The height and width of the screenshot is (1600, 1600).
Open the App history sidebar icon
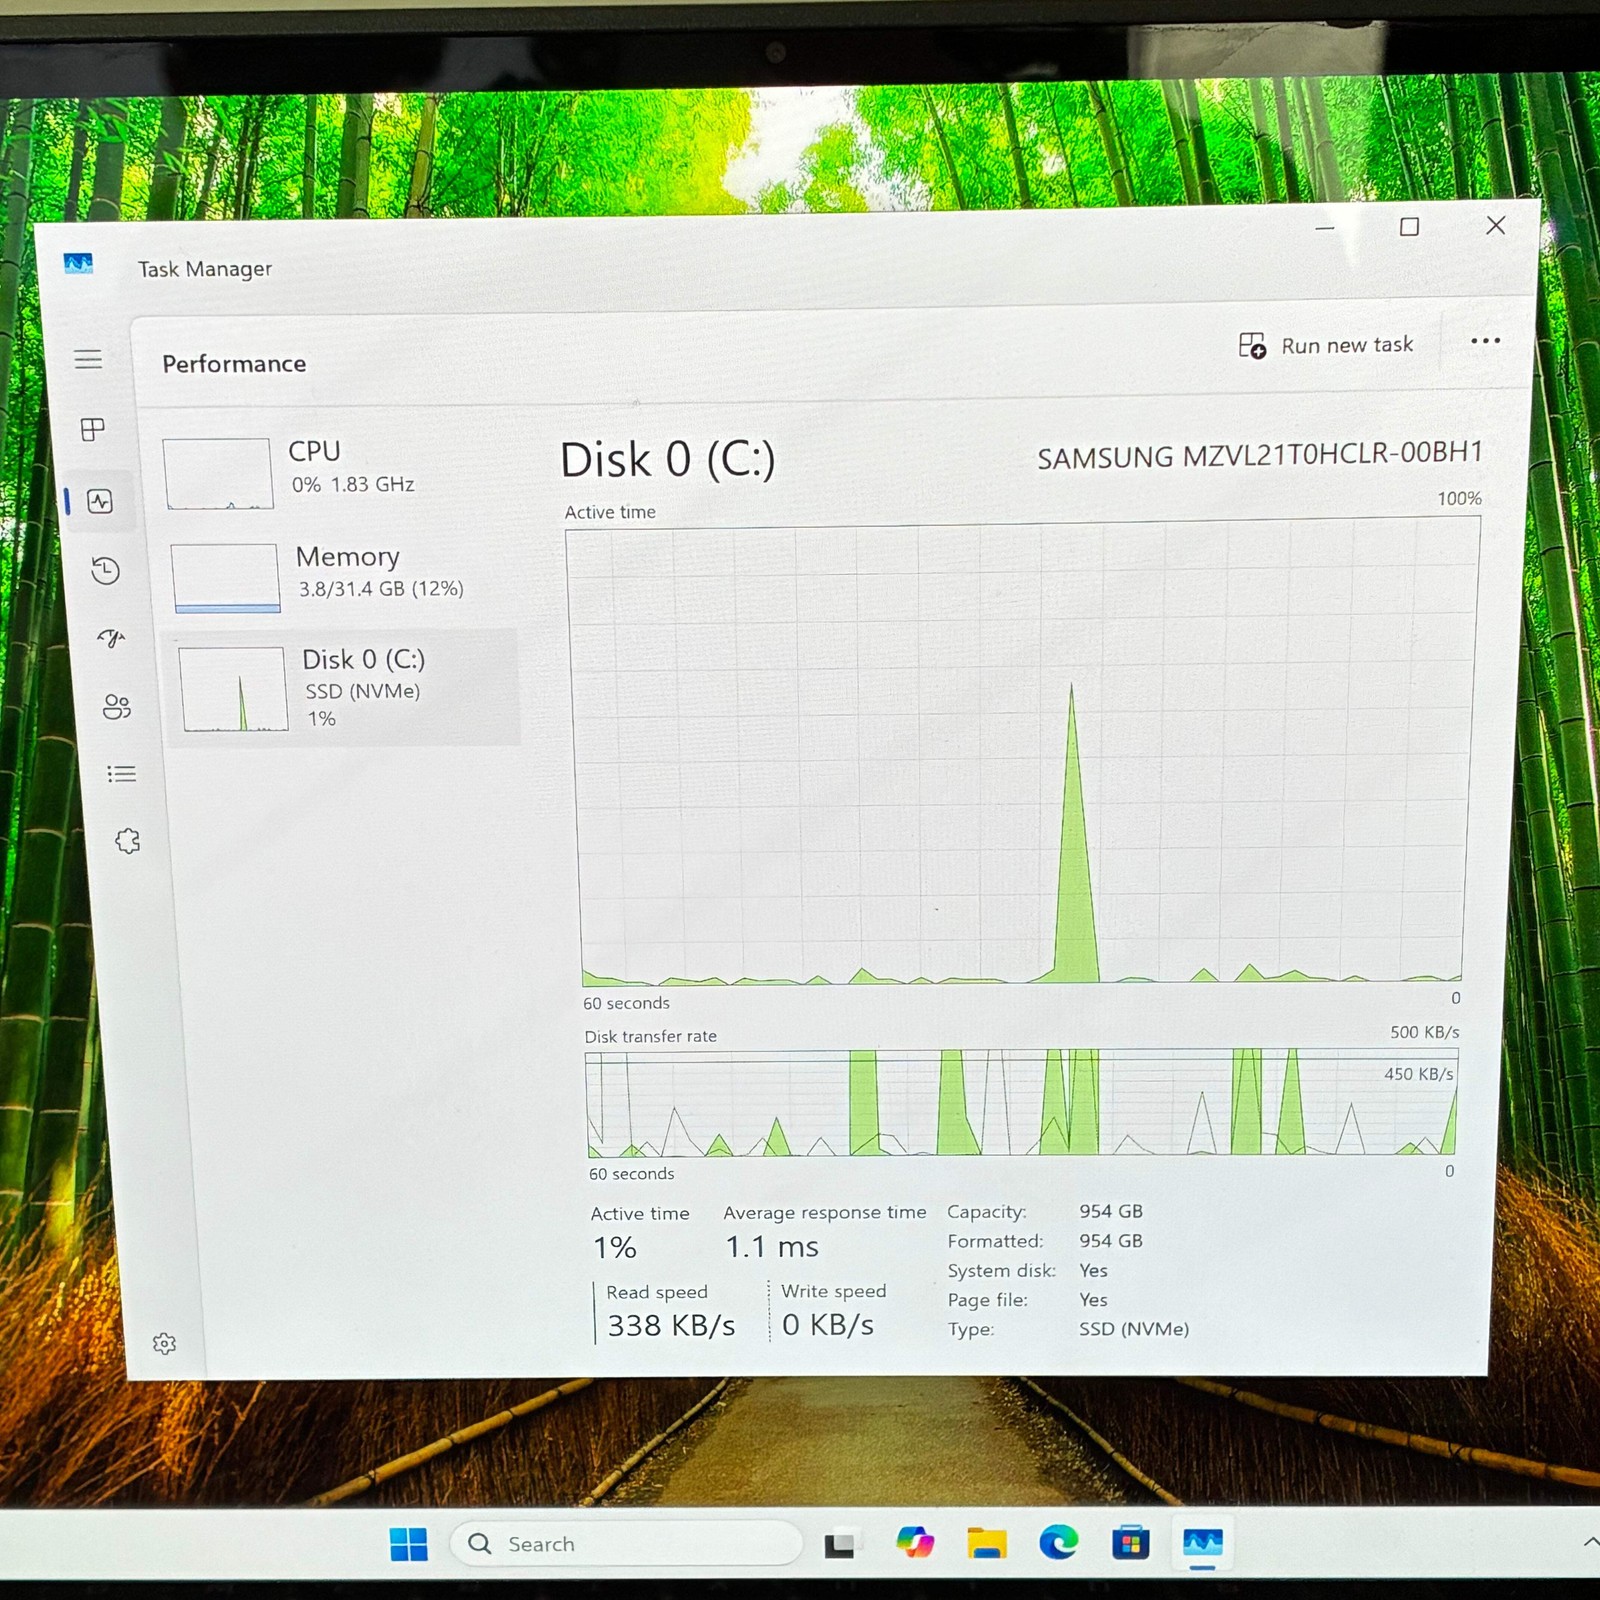[x=105, y=571]
